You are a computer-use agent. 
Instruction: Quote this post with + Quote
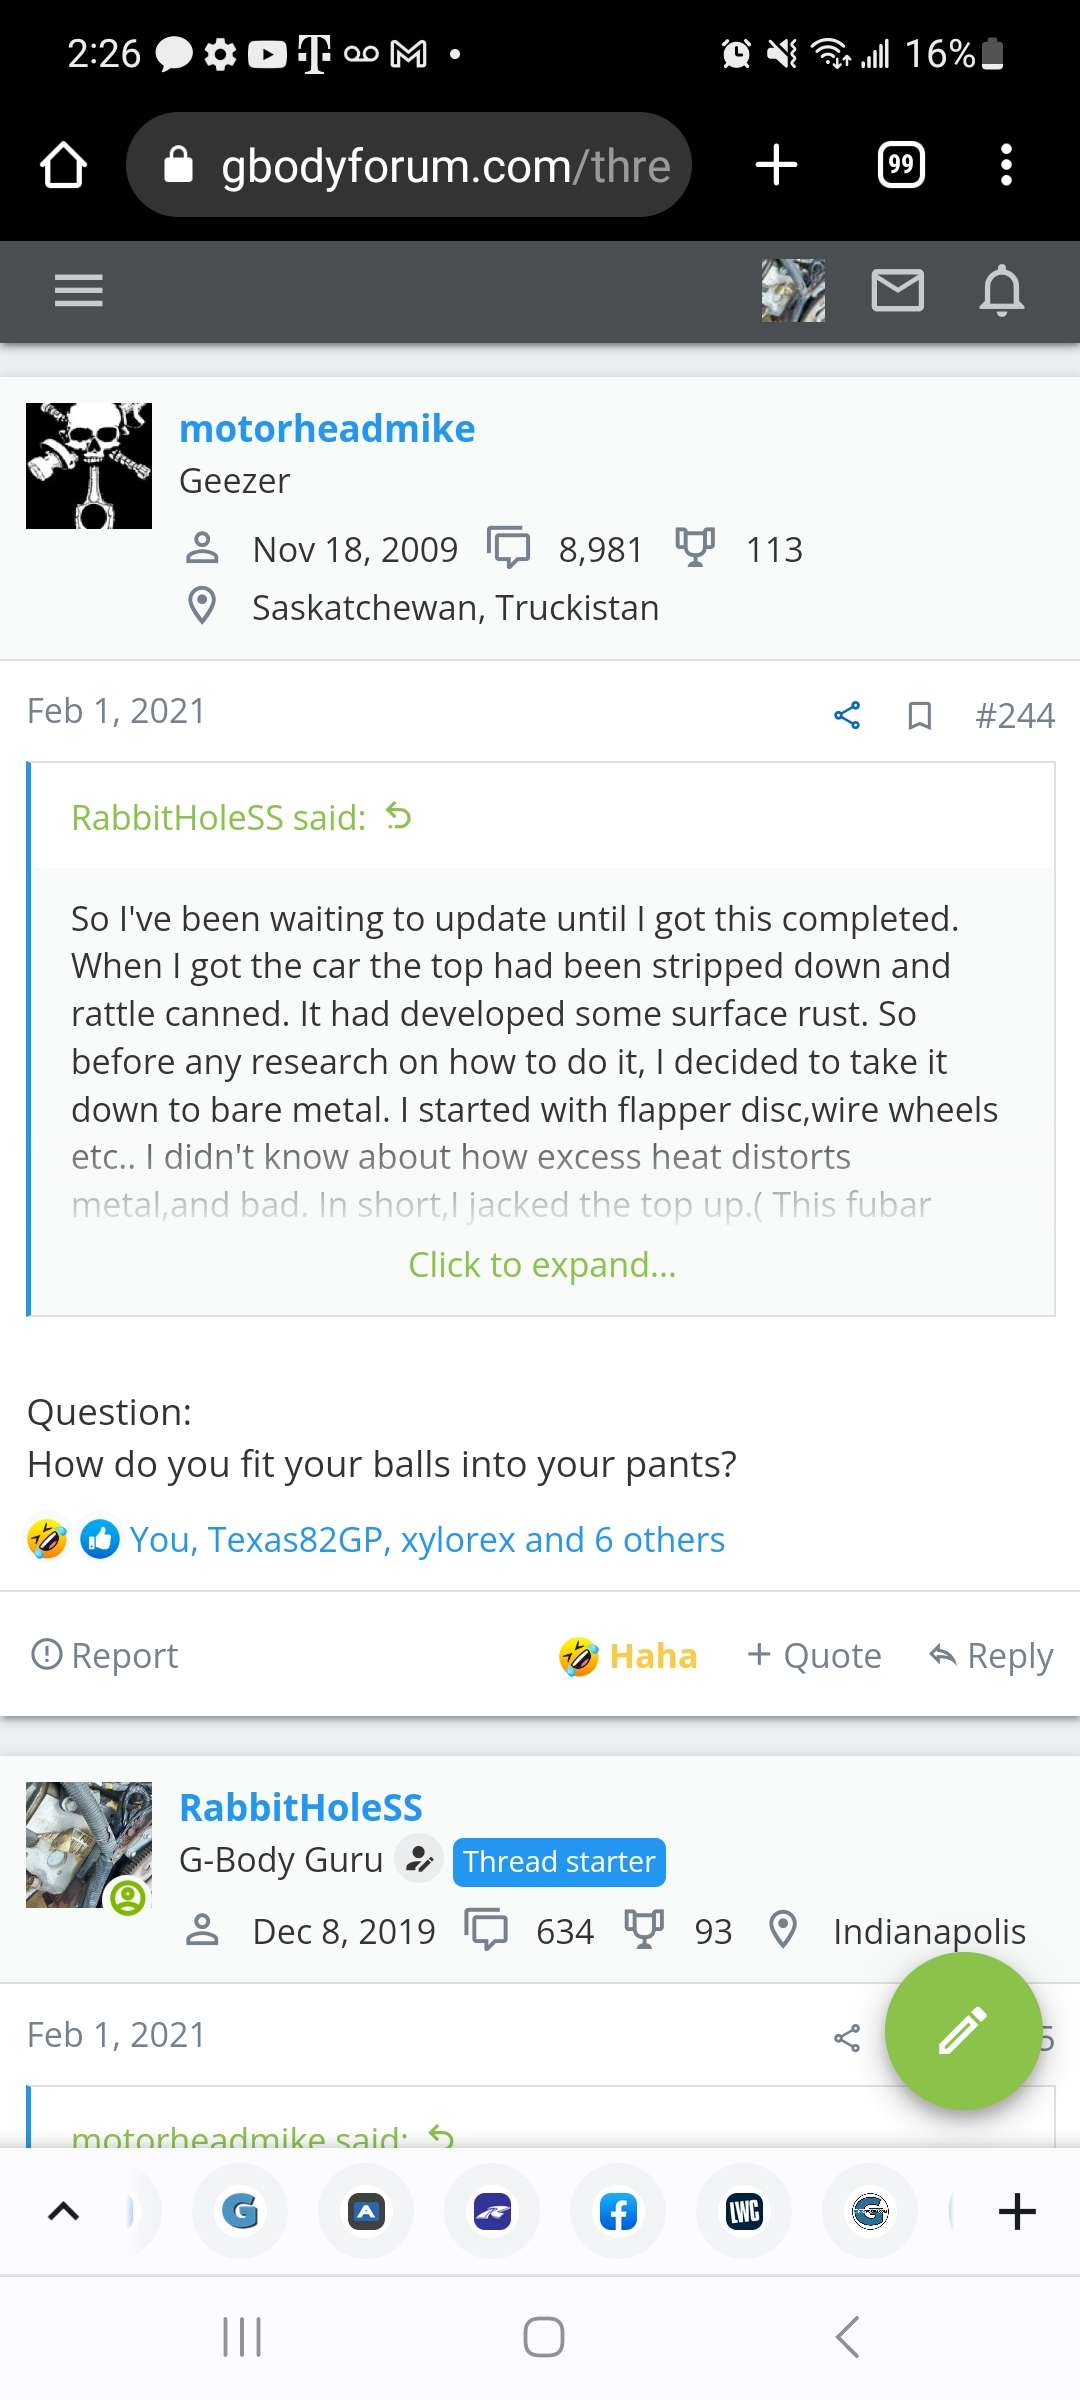point(814,1656)
